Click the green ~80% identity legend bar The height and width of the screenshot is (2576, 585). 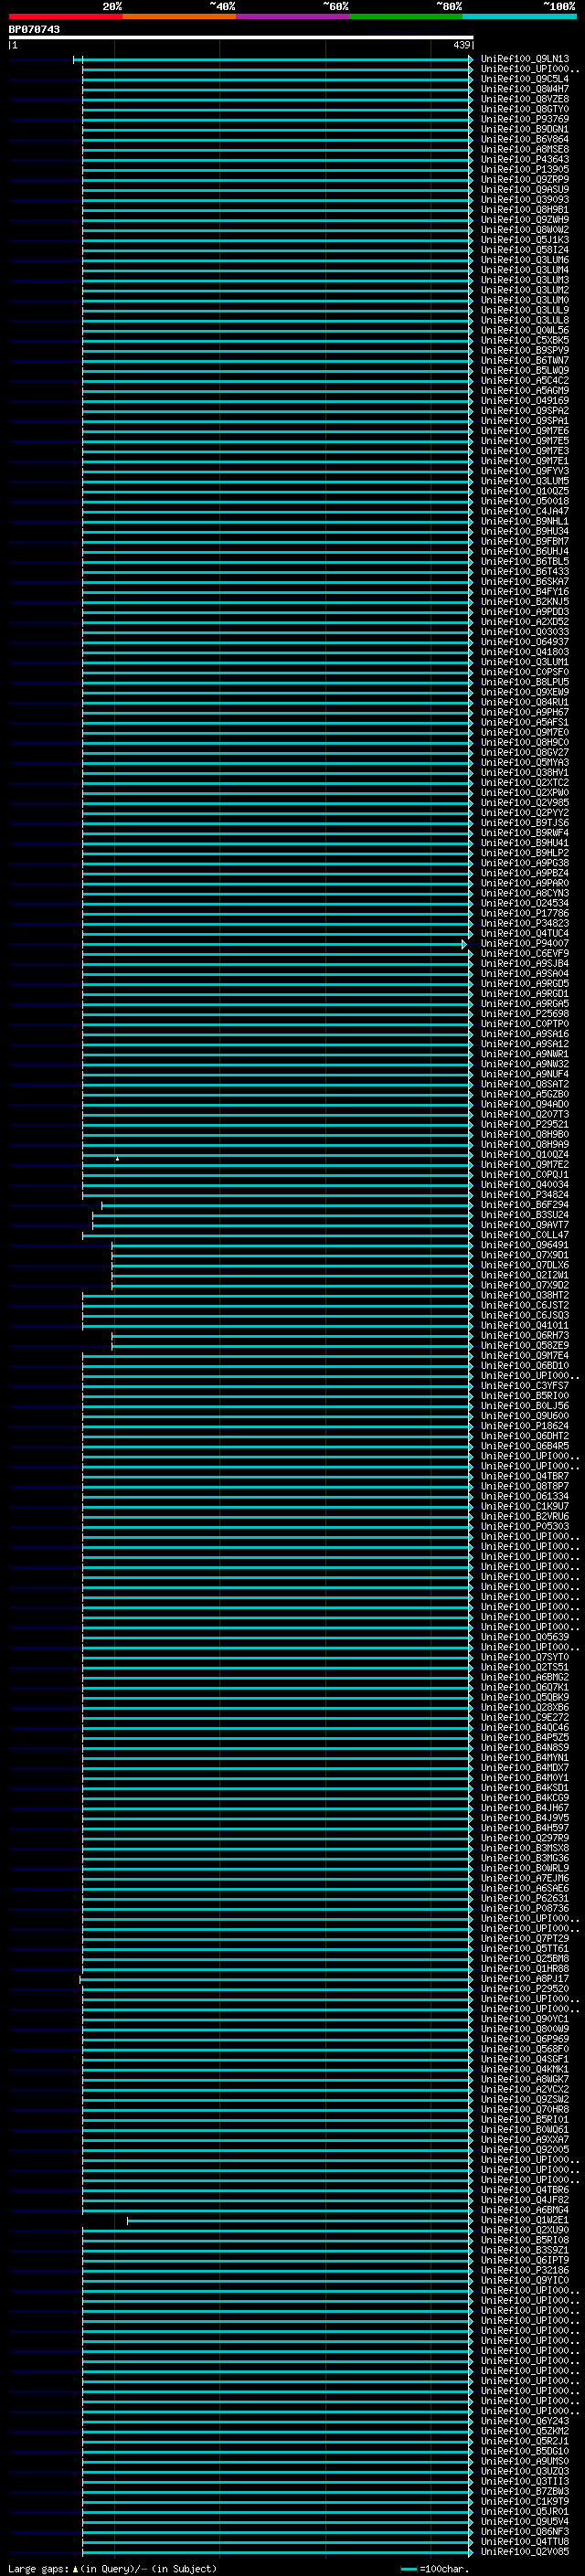pos(406,16)
